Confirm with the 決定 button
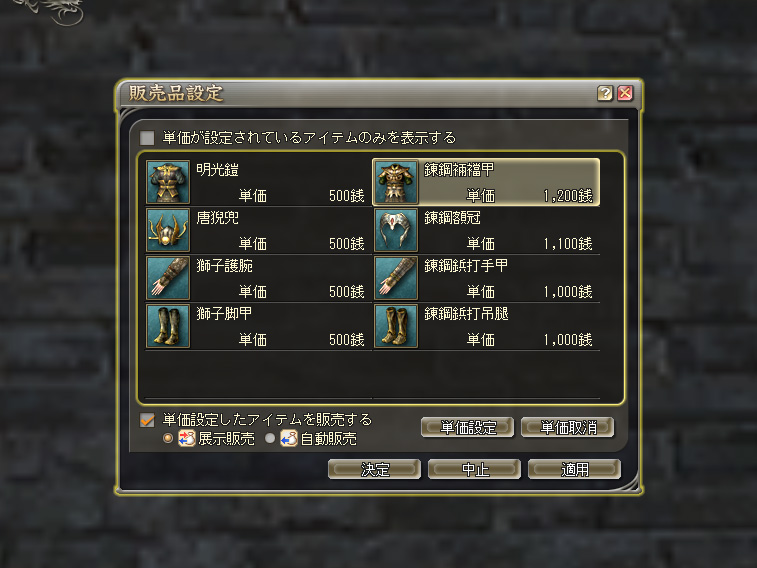Image resolution: width=757 pixels, height=568 pixels. click(374, 469)
